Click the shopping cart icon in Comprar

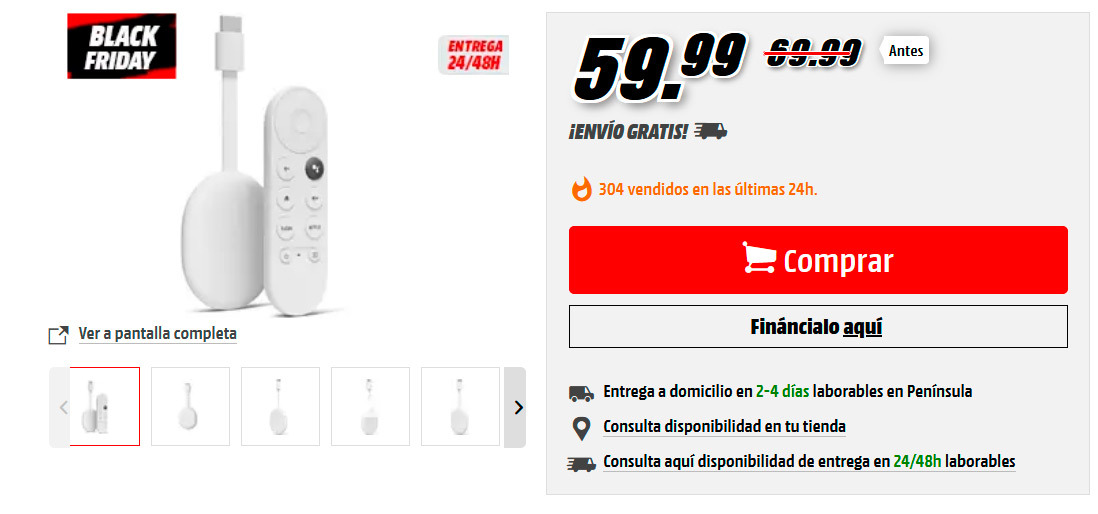click(759, 258)
